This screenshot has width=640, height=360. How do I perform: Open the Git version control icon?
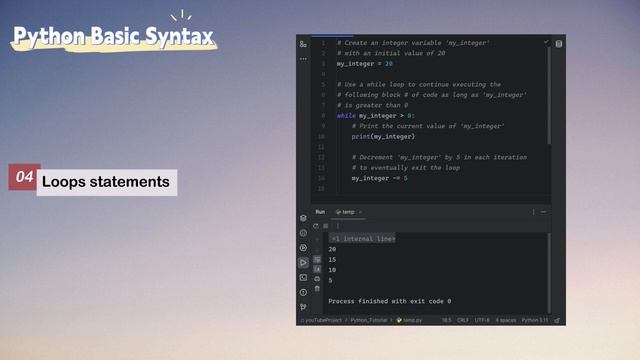pyautogui.click(x=303, y=307)
